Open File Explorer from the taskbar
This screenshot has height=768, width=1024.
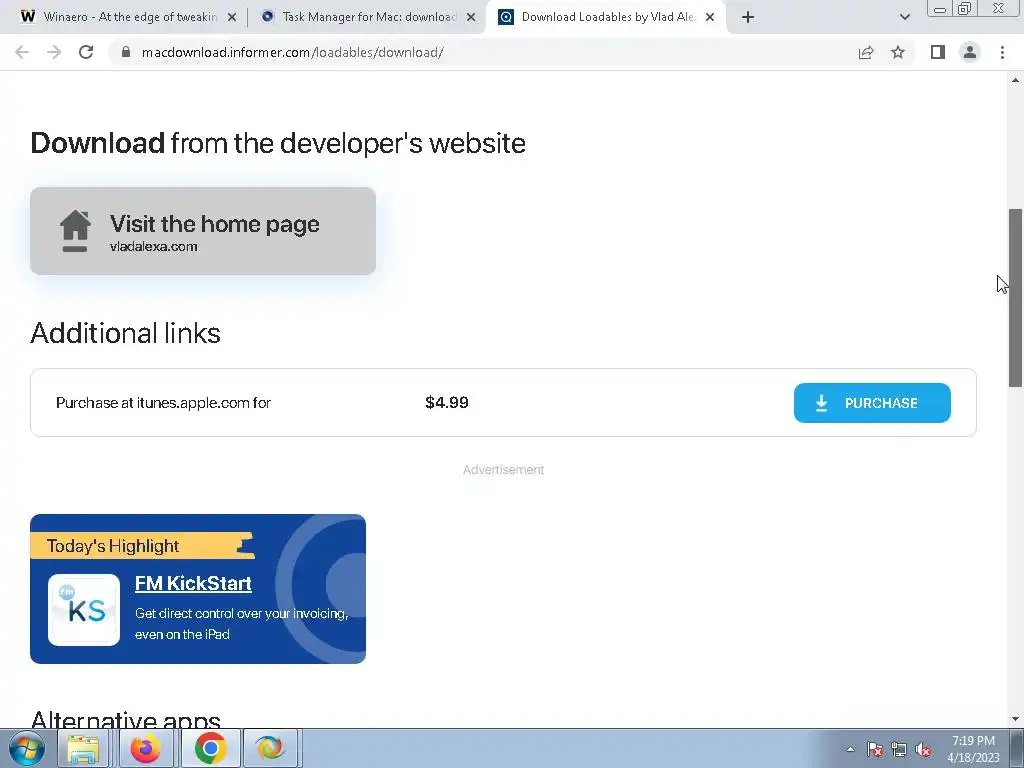83,748
